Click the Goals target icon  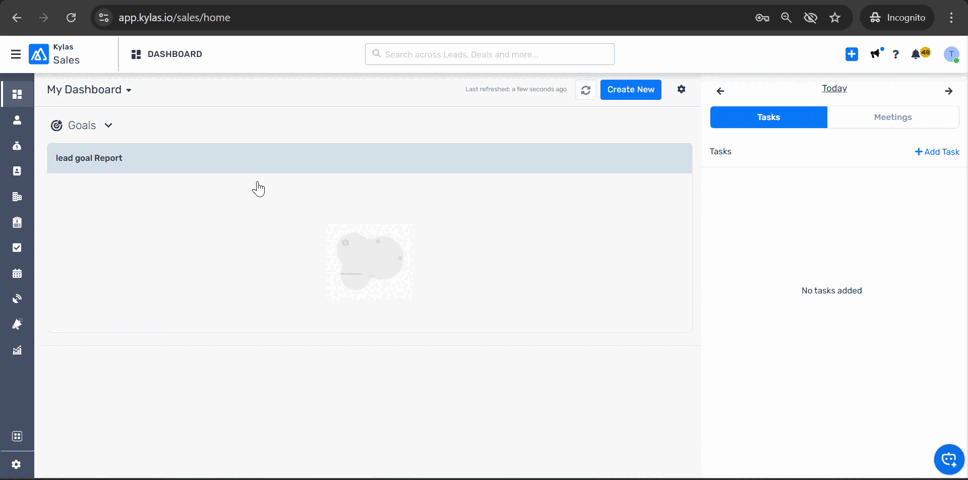click(56, 125)
